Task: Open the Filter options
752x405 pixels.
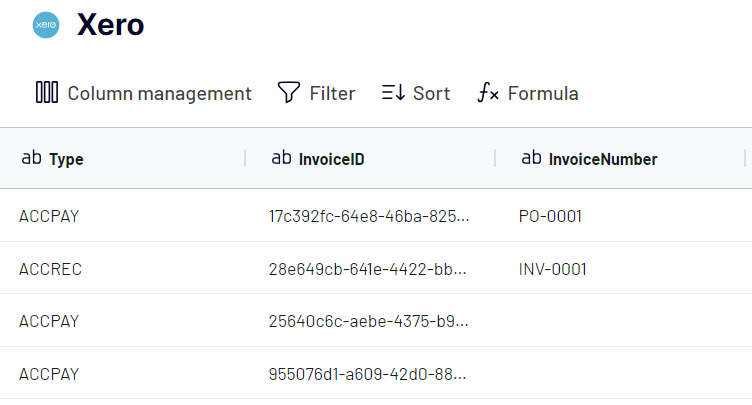Action: 317,93
